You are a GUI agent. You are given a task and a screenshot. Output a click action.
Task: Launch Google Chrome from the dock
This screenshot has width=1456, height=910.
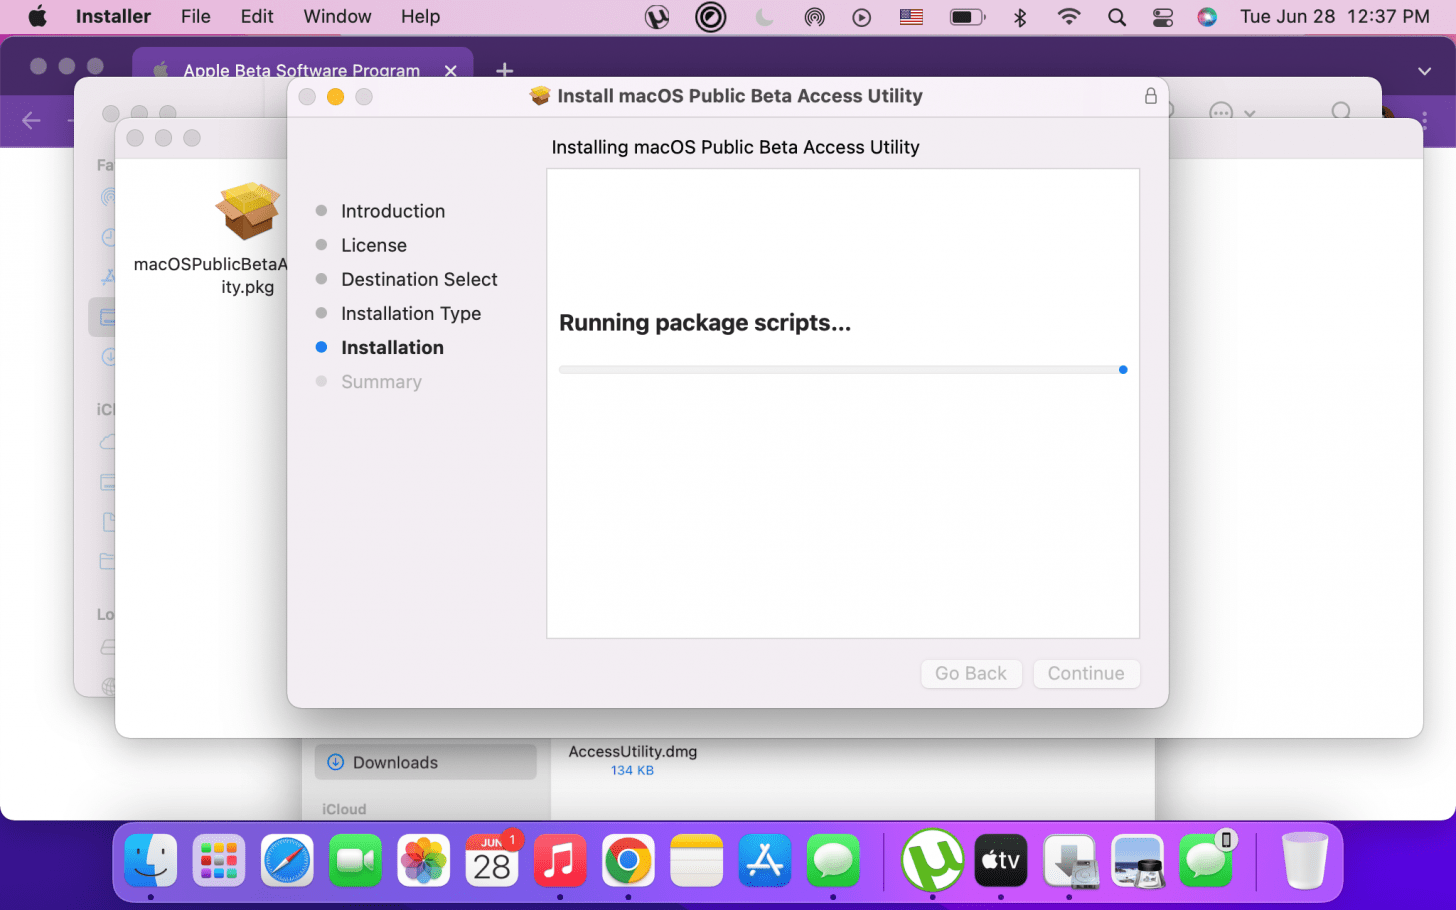coord(628,860)
